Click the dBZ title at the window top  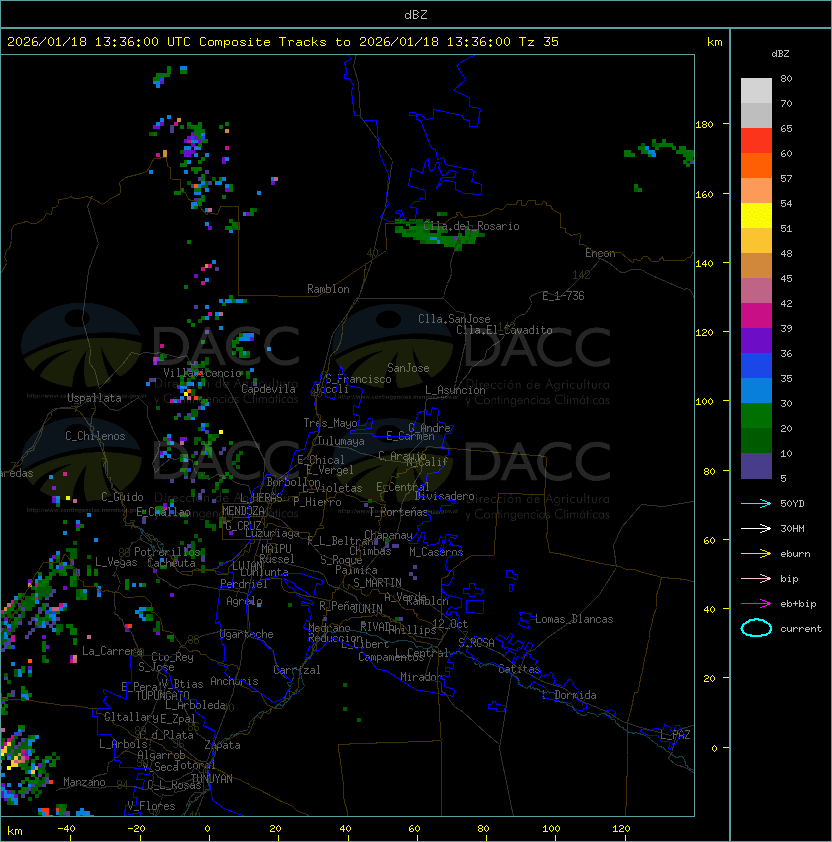coord(416,15)
